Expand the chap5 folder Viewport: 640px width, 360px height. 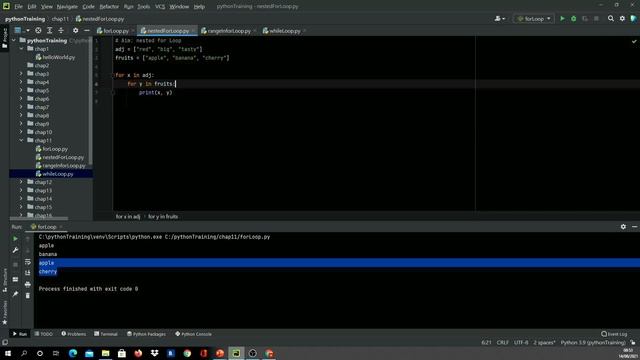[x=21, y=91]
